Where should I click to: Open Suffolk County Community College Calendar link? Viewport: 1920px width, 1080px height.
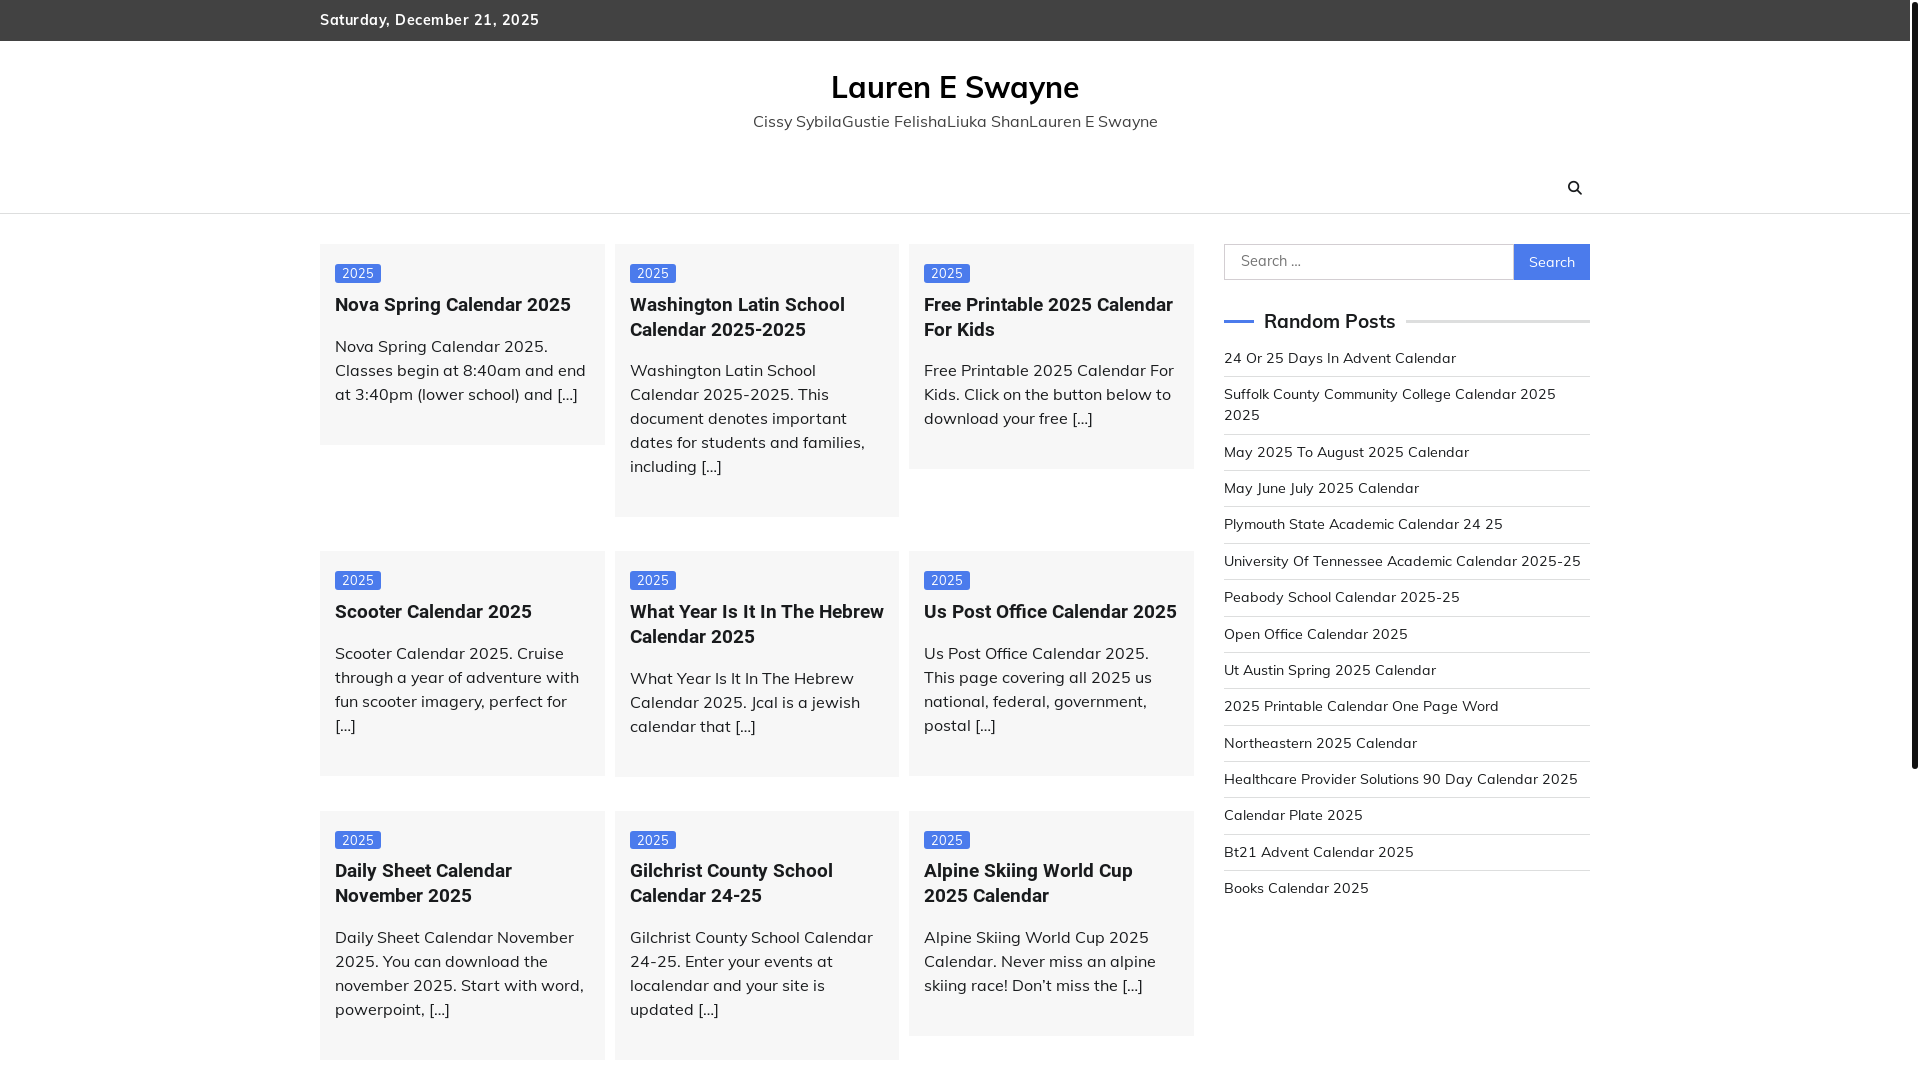[x=1389, y=404]
